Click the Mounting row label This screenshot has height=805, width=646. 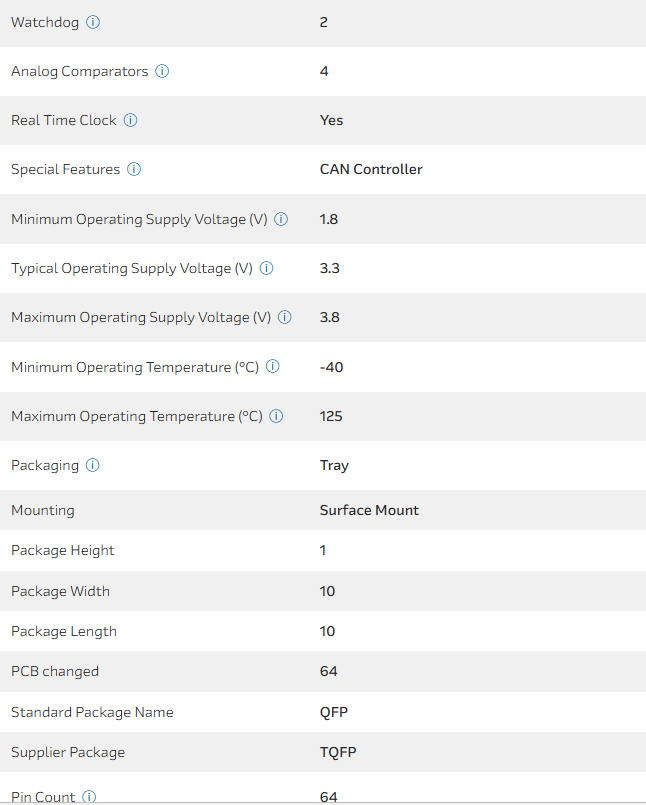click(x=43, y=510)
